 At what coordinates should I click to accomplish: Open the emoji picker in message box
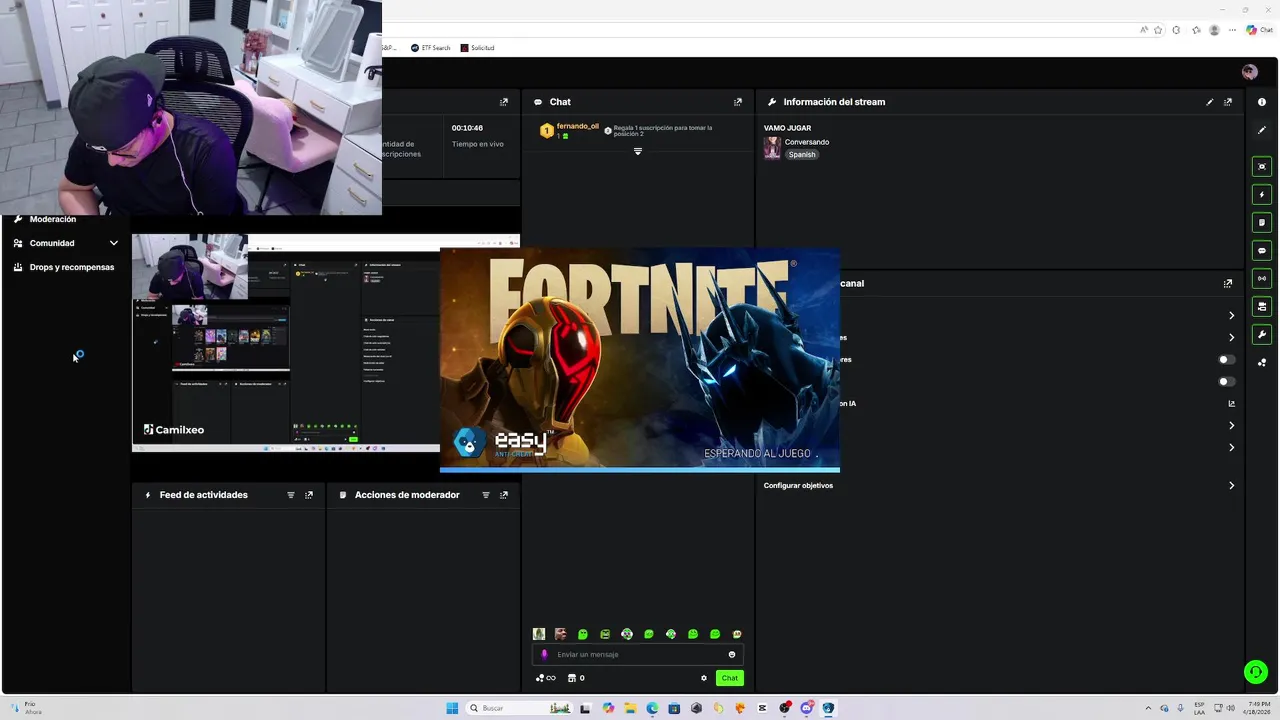point(732,655)
